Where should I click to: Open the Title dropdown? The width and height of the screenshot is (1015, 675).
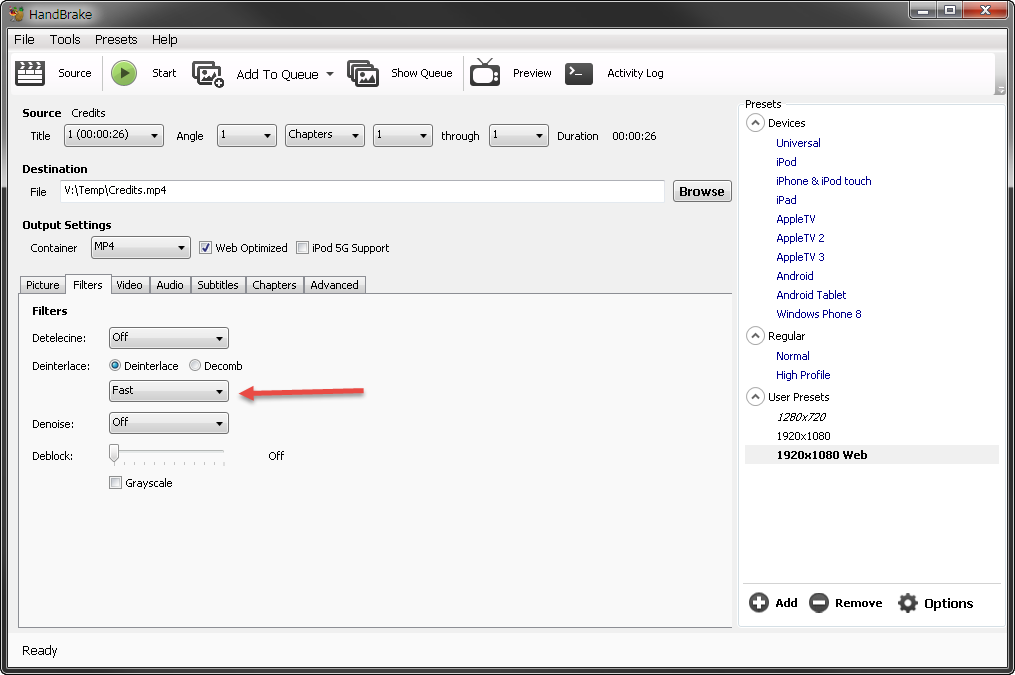(114, 135)
